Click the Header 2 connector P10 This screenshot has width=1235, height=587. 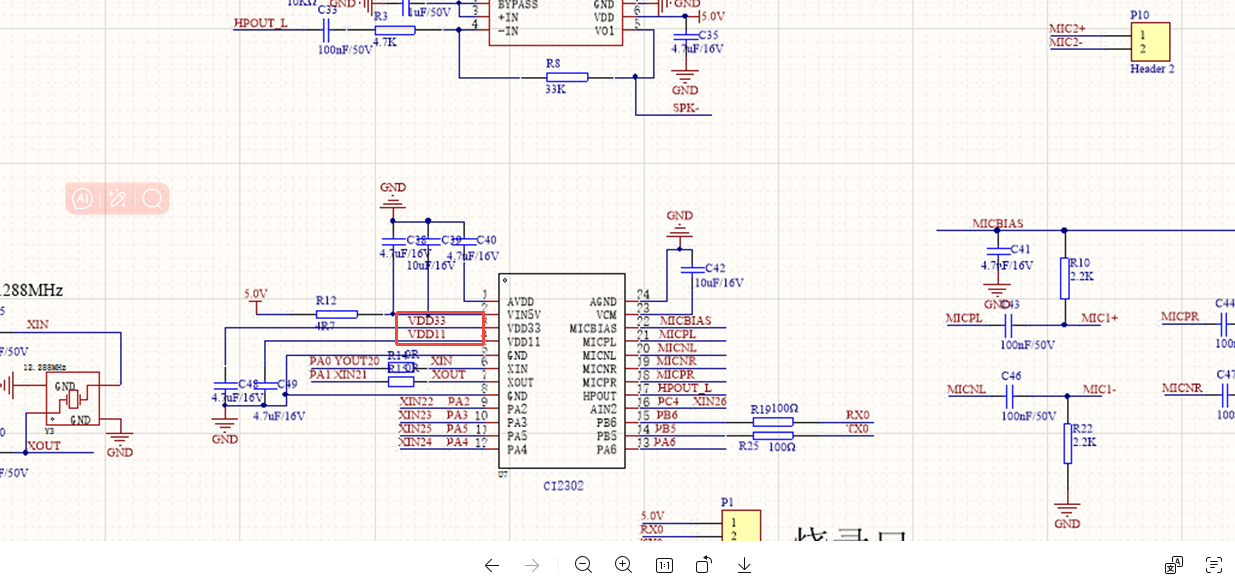[x=1150, y=42]
